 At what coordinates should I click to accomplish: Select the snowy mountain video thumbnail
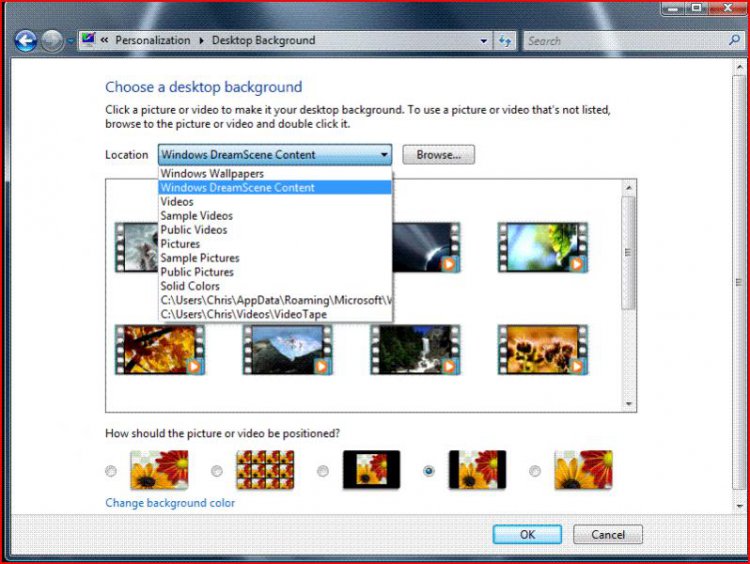287,350
